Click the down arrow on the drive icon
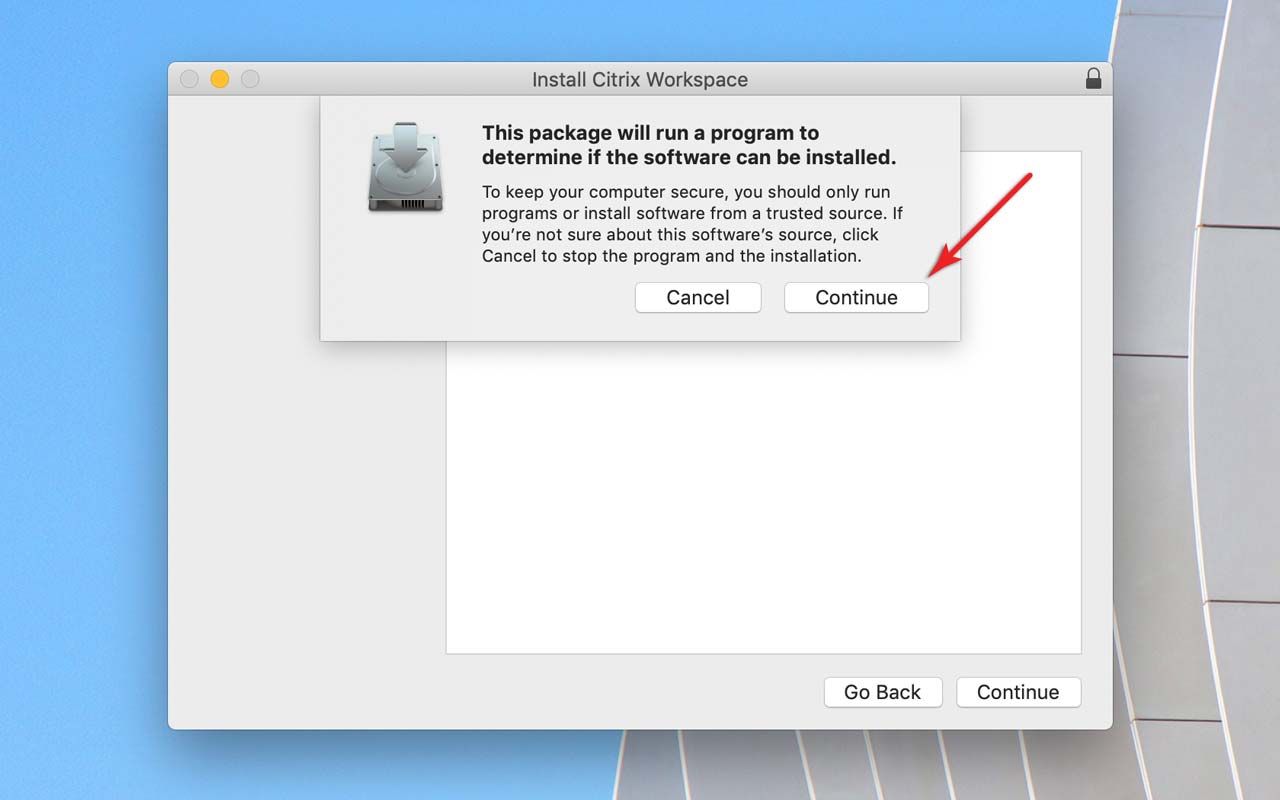1280x800 pixels. point(404,146)
